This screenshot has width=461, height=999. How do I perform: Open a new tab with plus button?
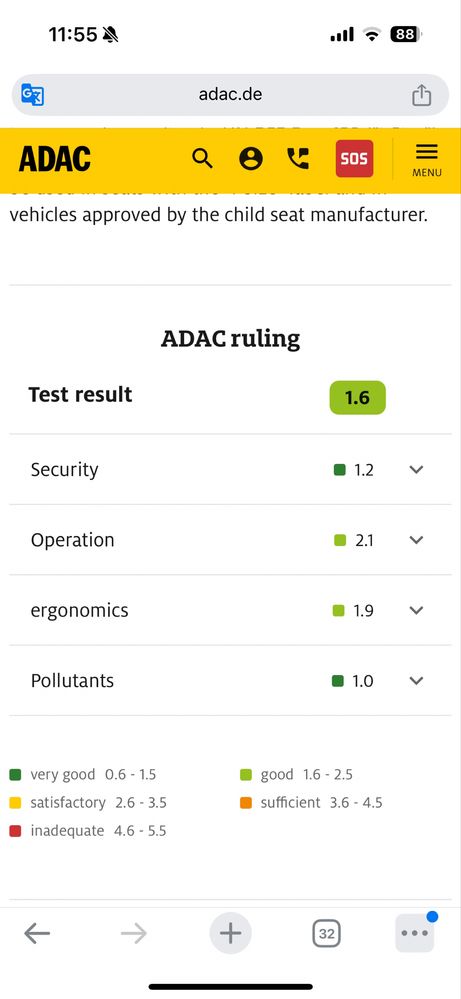(230, 934)
